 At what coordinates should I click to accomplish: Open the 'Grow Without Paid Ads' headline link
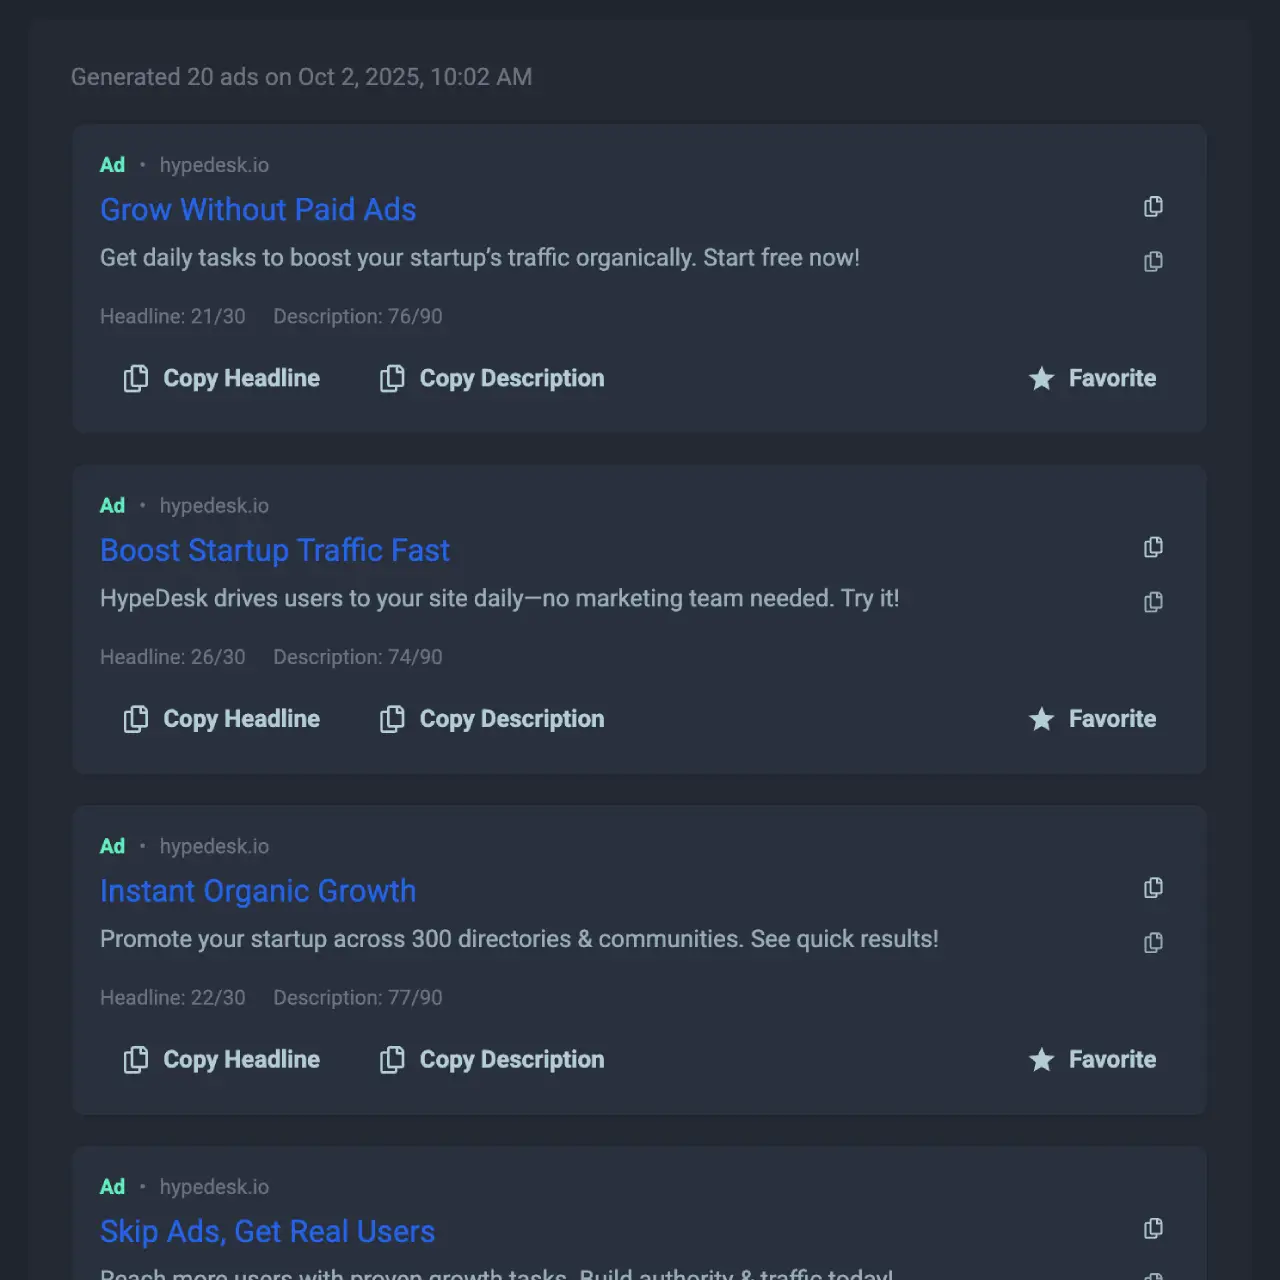coord(258,210)
